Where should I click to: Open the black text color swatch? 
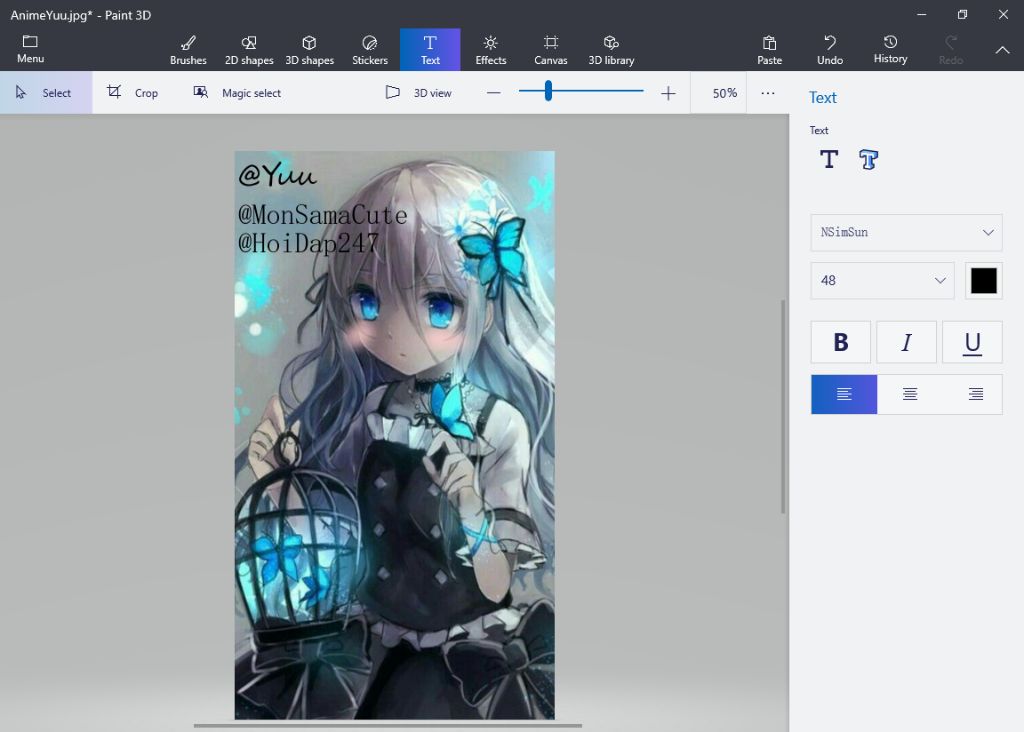tap(984, 281)
